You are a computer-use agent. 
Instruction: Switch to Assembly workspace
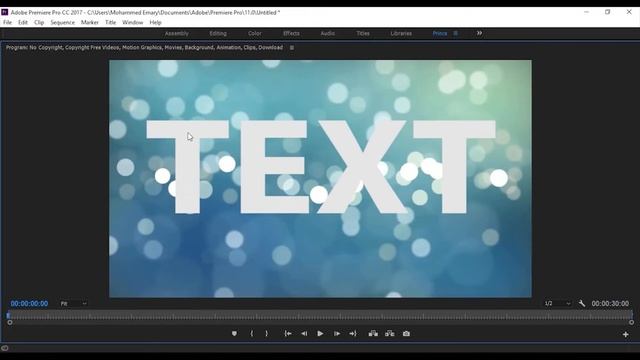point(177,33)
